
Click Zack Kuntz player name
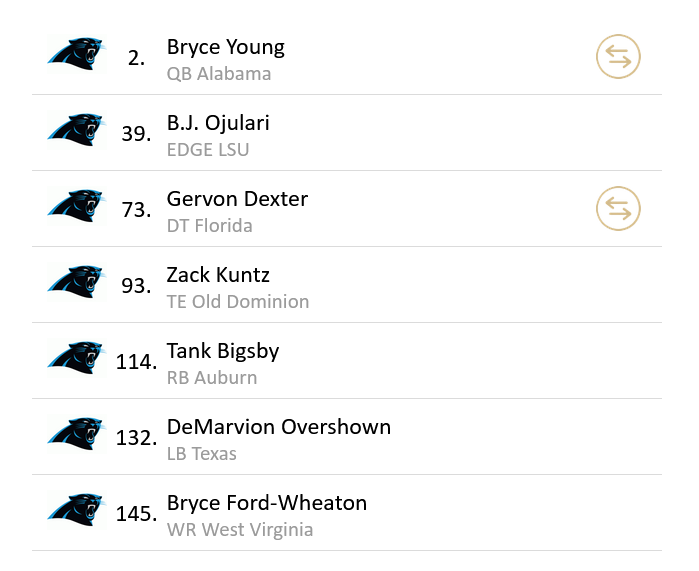click(218, 275)
